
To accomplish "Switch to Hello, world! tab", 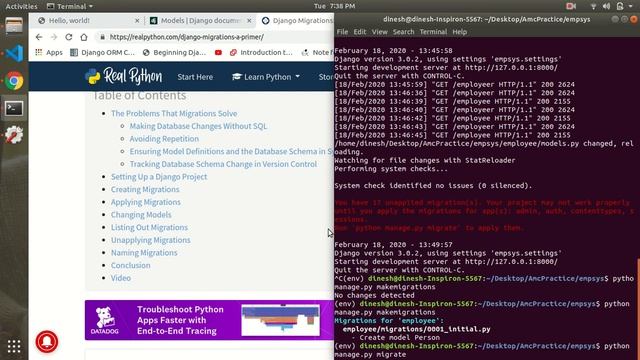I will point(87,20).
